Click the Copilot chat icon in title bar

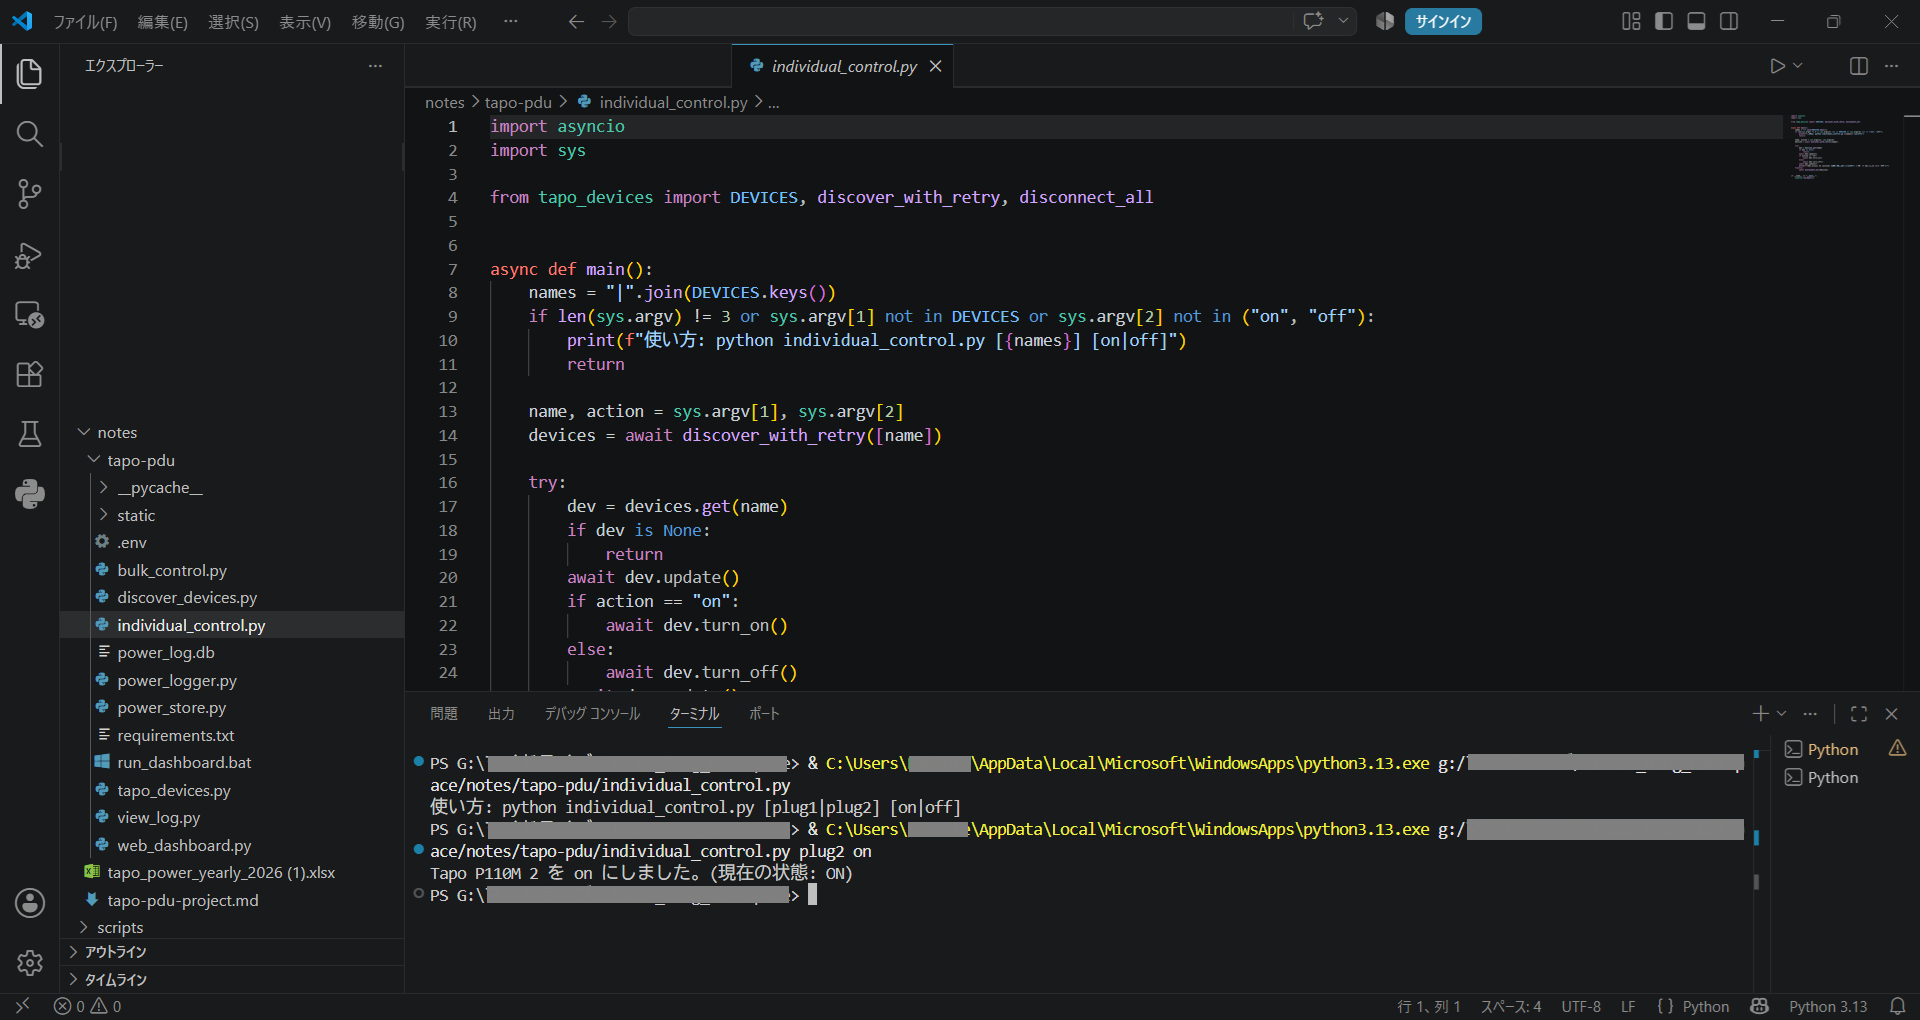1313,21
